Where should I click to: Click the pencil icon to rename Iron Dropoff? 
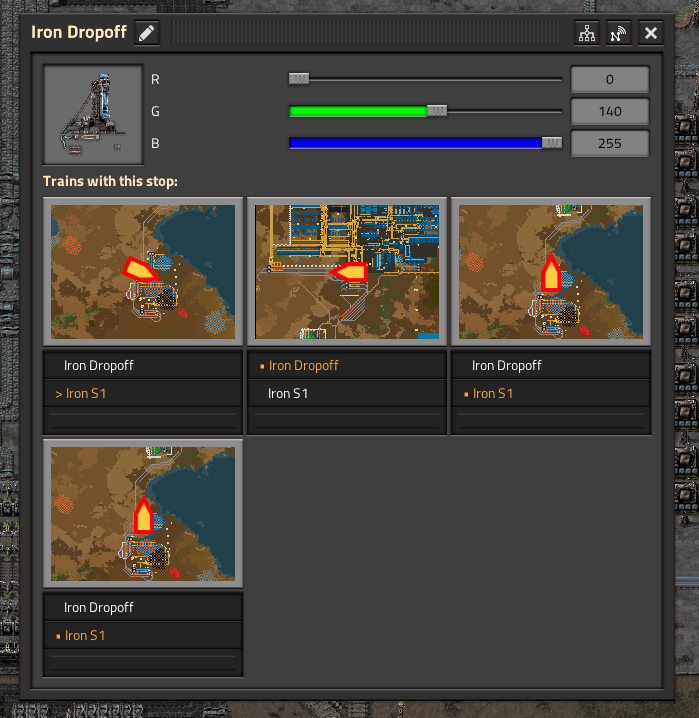tap(146, 33)
